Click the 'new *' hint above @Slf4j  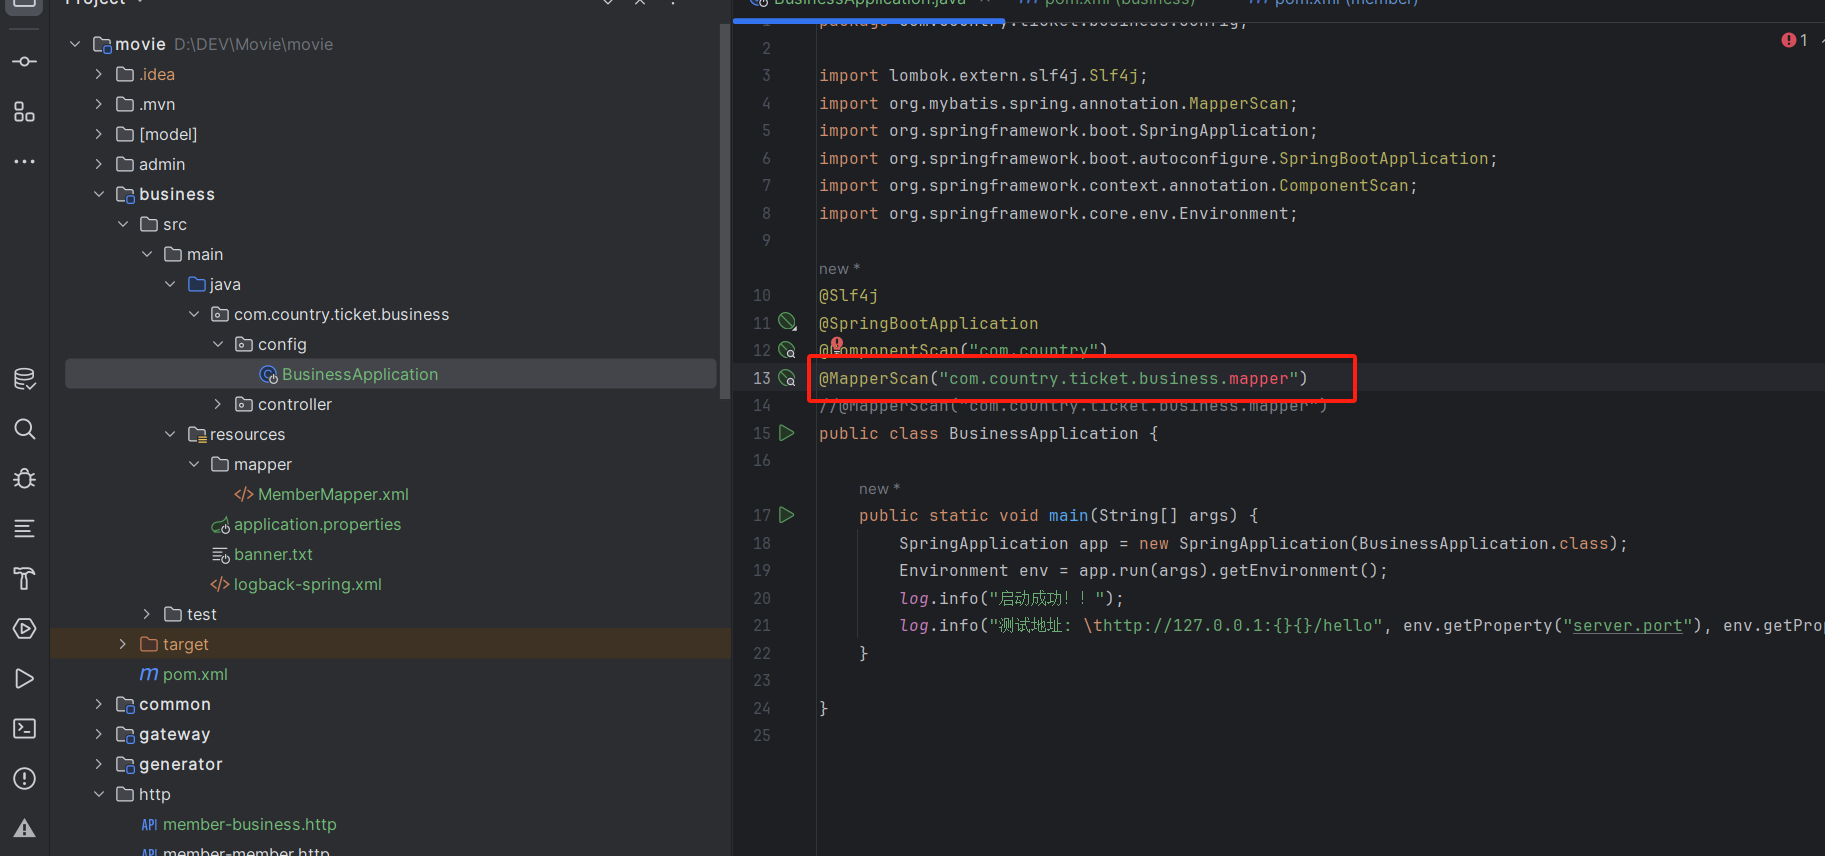(x=839, y=268)
